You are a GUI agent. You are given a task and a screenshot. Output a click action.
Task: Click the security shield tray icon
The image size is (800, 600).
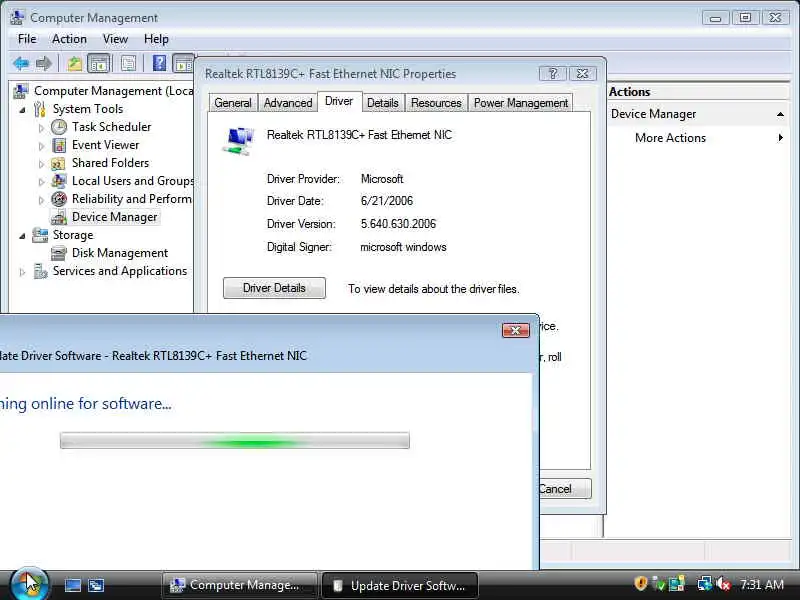pos(641,584)
